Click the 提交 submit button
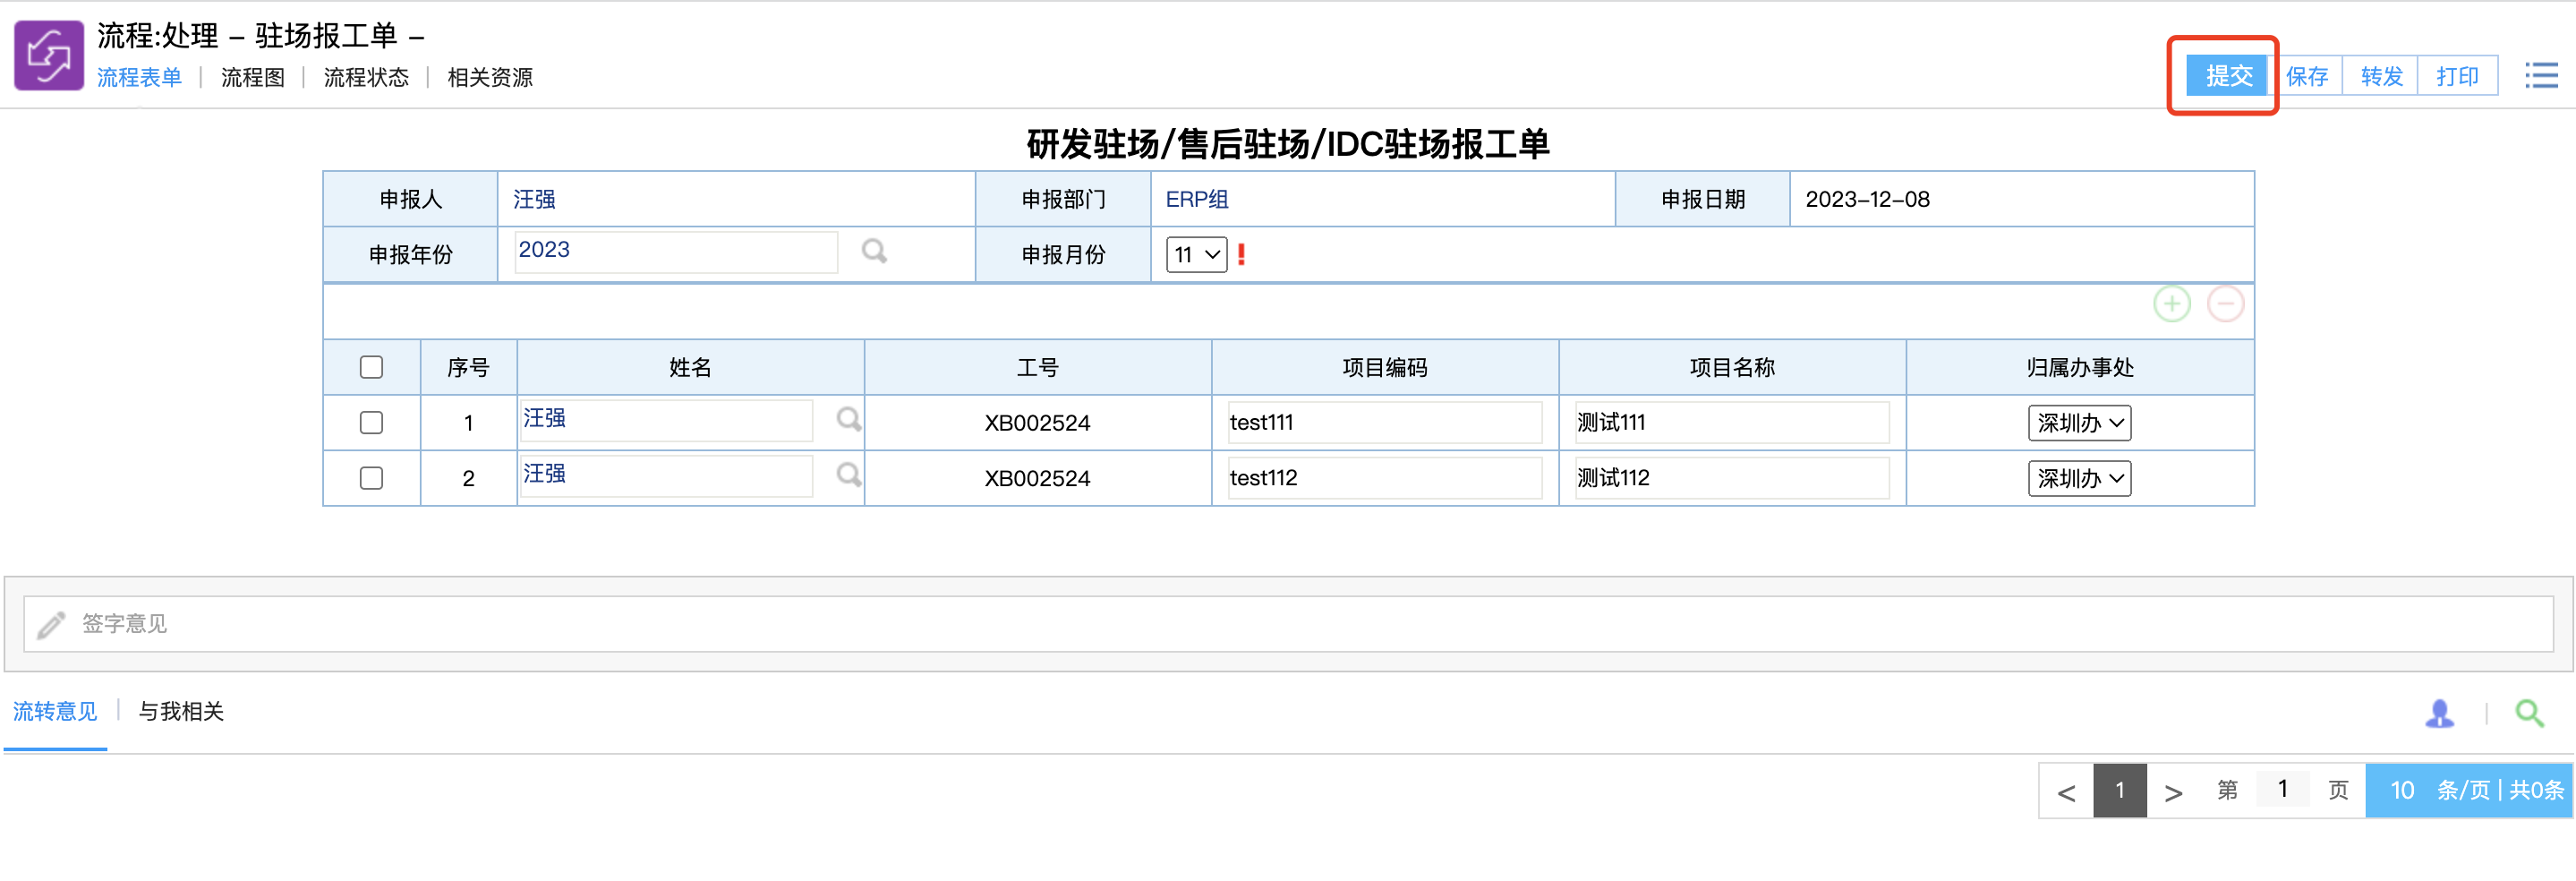Image resolution: width=2576 pixels, height=881 pixels. [2227, 76]
